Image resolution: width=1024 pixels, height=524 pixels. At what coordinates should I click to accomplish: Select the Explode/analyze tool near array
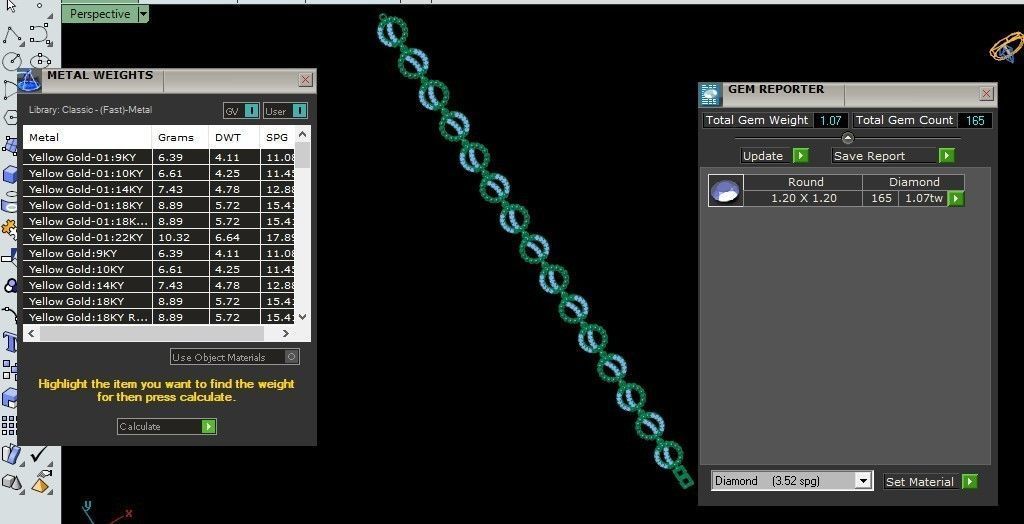[11, 453]
